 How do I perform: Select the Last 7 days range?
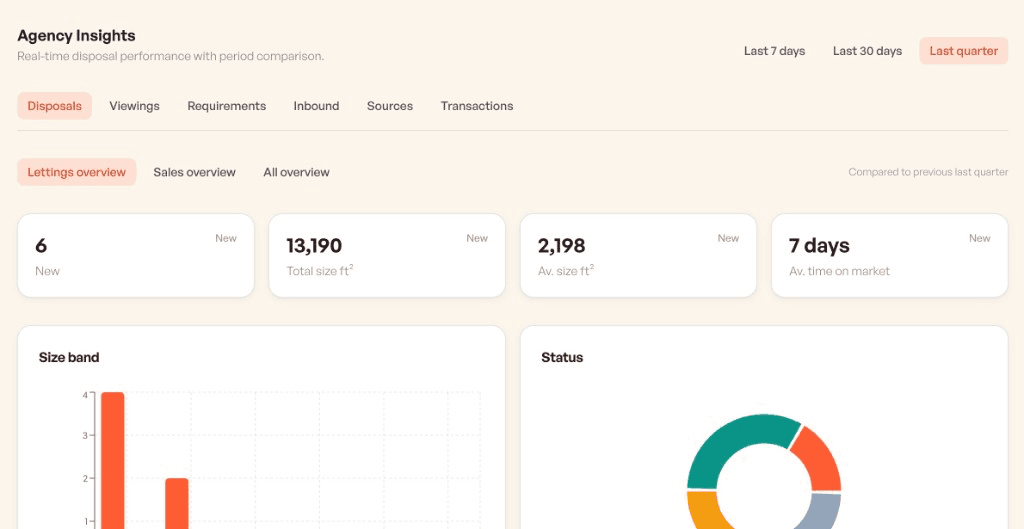pos(774,51)
